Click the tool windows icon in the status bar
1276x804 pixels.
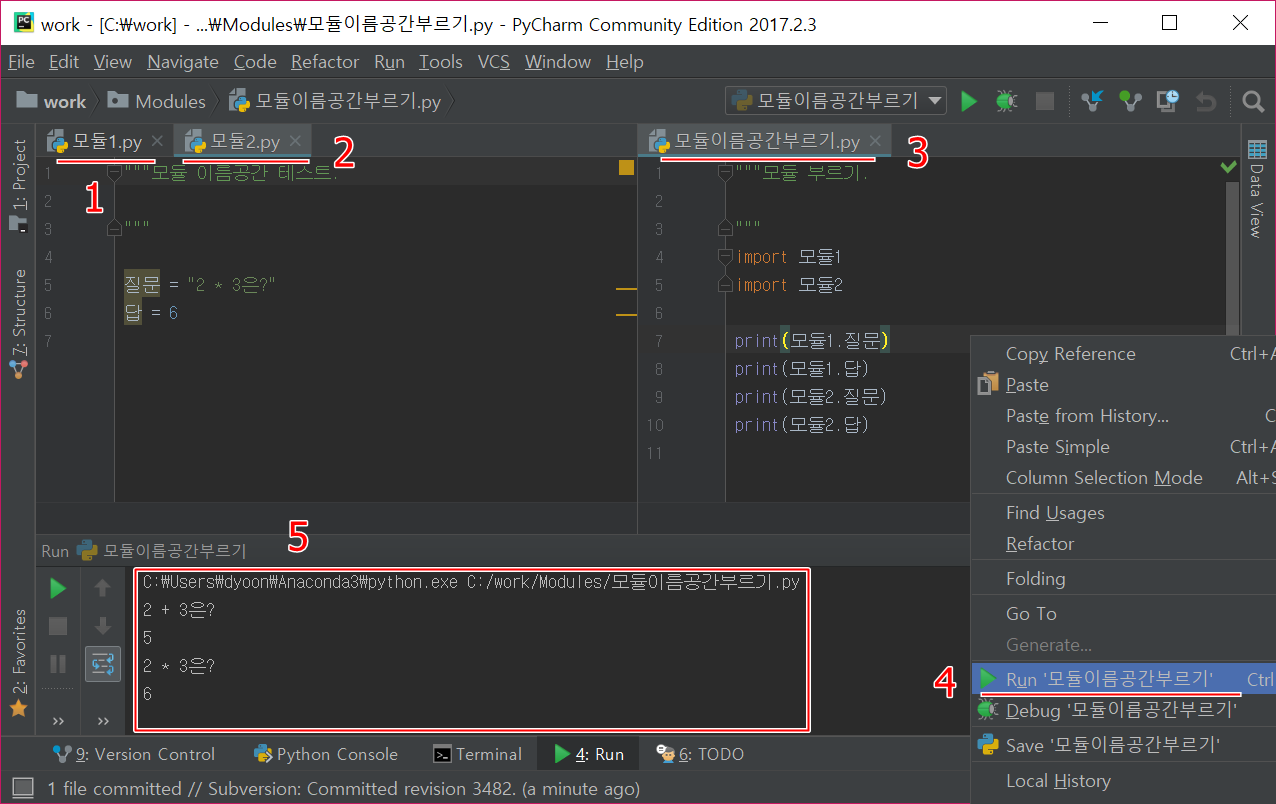[22, 789]
